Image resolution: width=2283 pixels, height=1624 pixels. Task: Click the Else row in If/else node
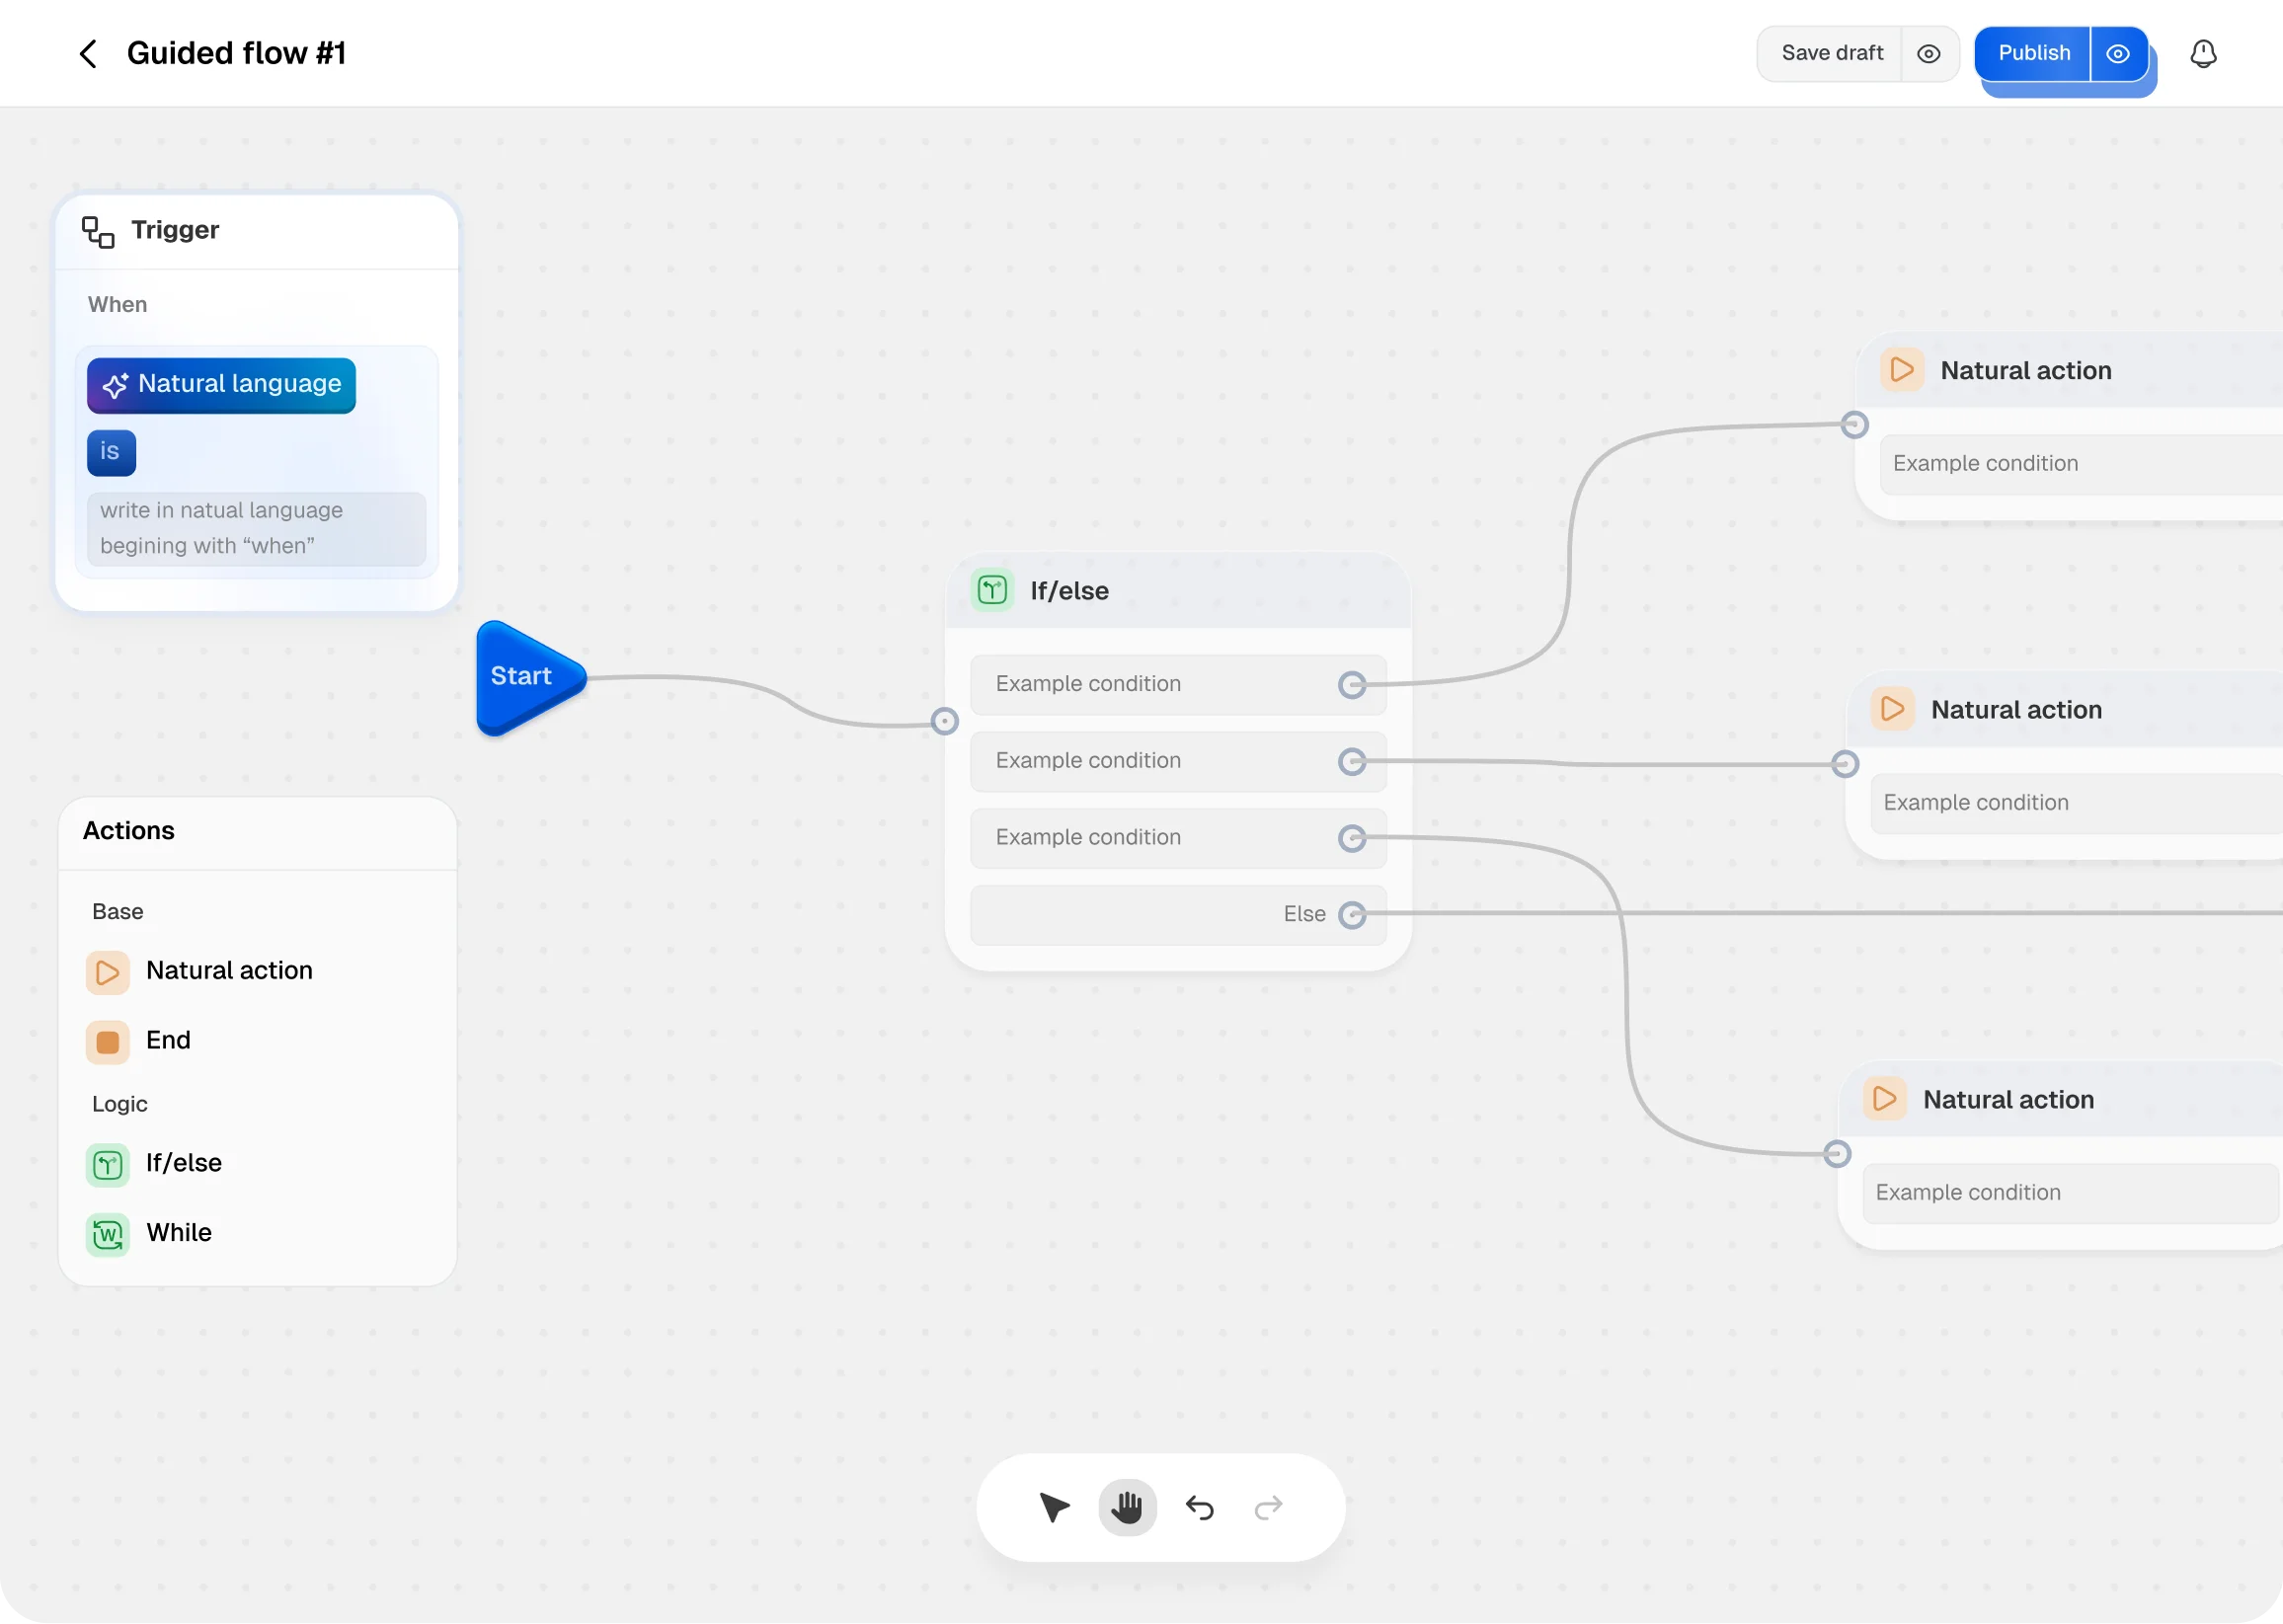[x=1177, y=915]
